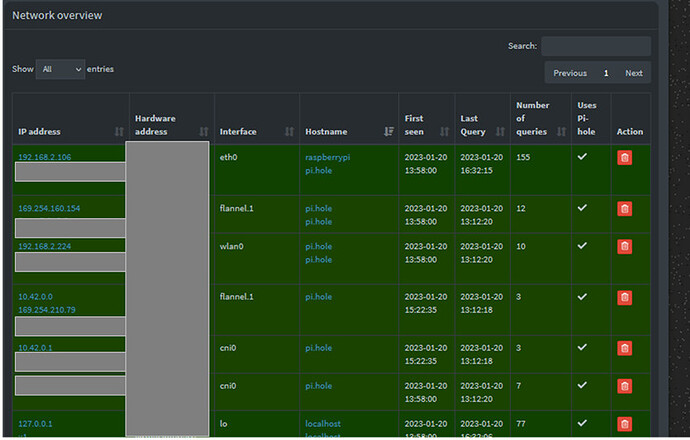Click the Search input field

[595, 46]
